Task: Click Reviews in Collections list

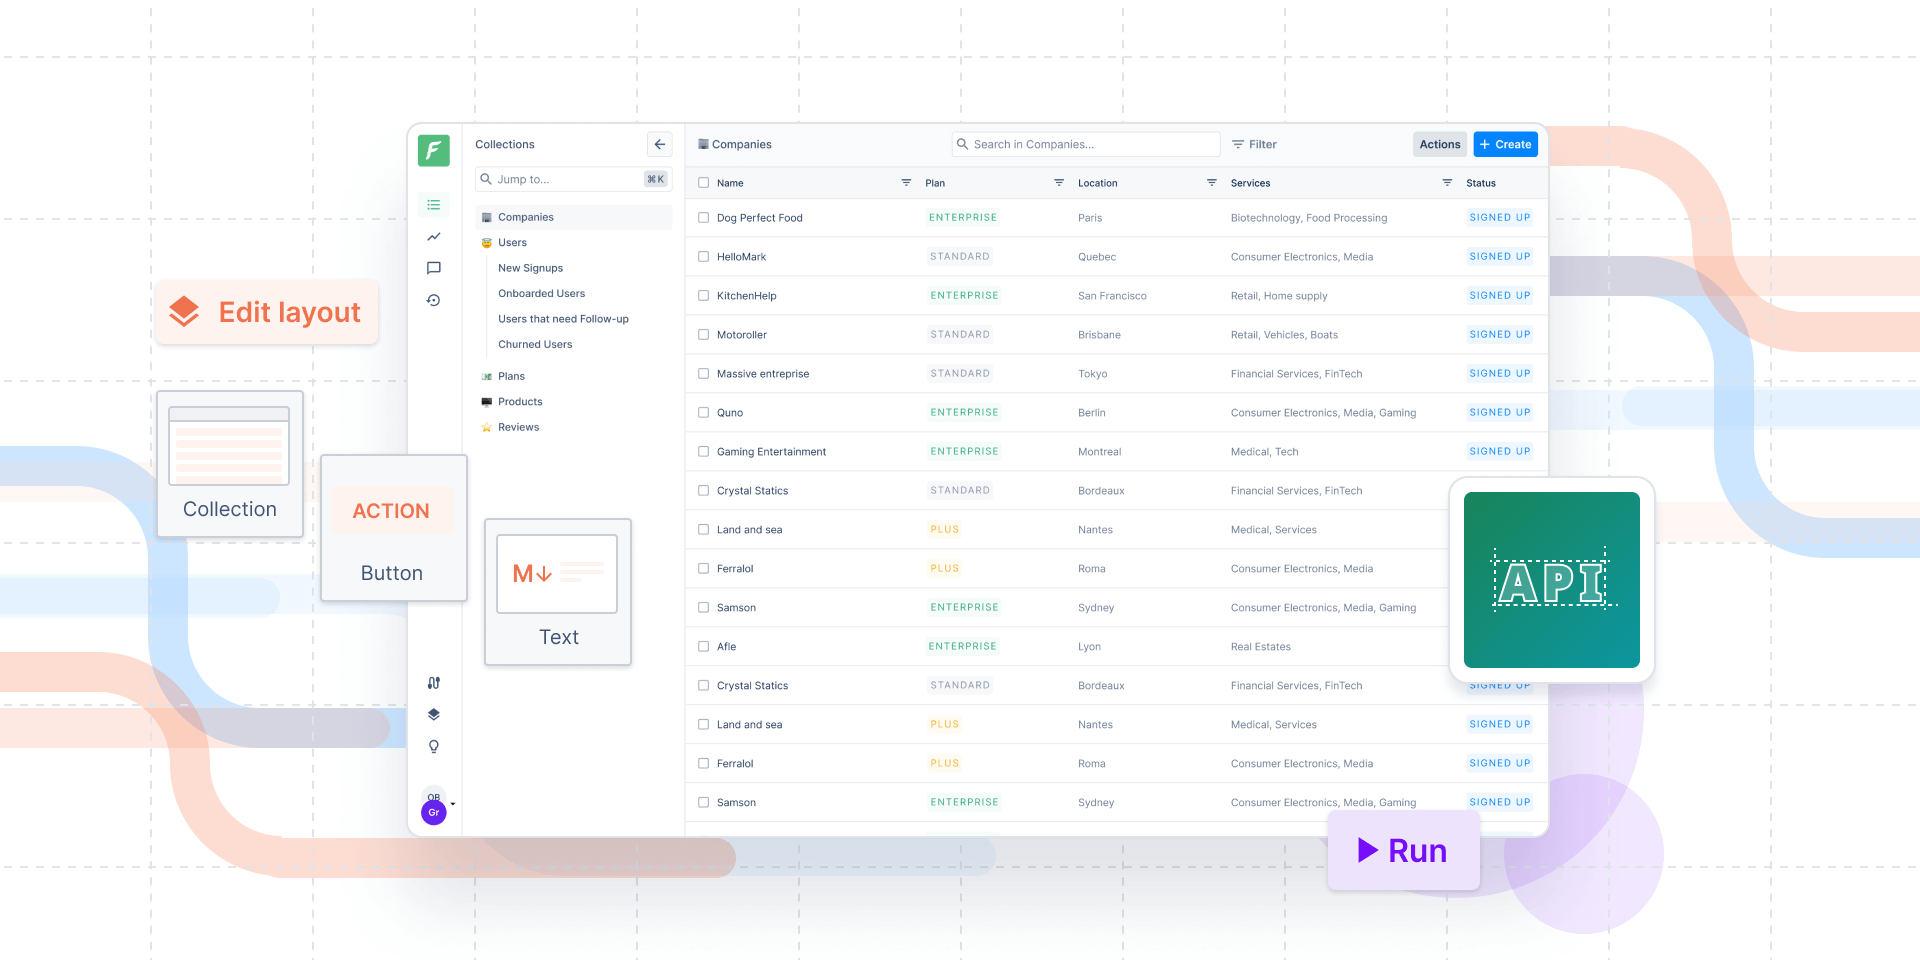Action: [x=518, y=427]
